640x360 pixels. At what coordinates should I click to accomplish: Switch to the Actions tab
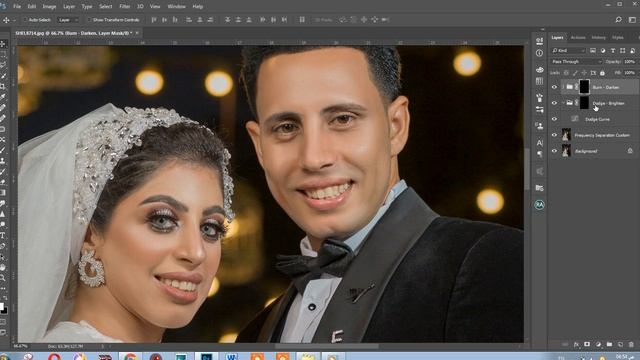pos(578,38)
